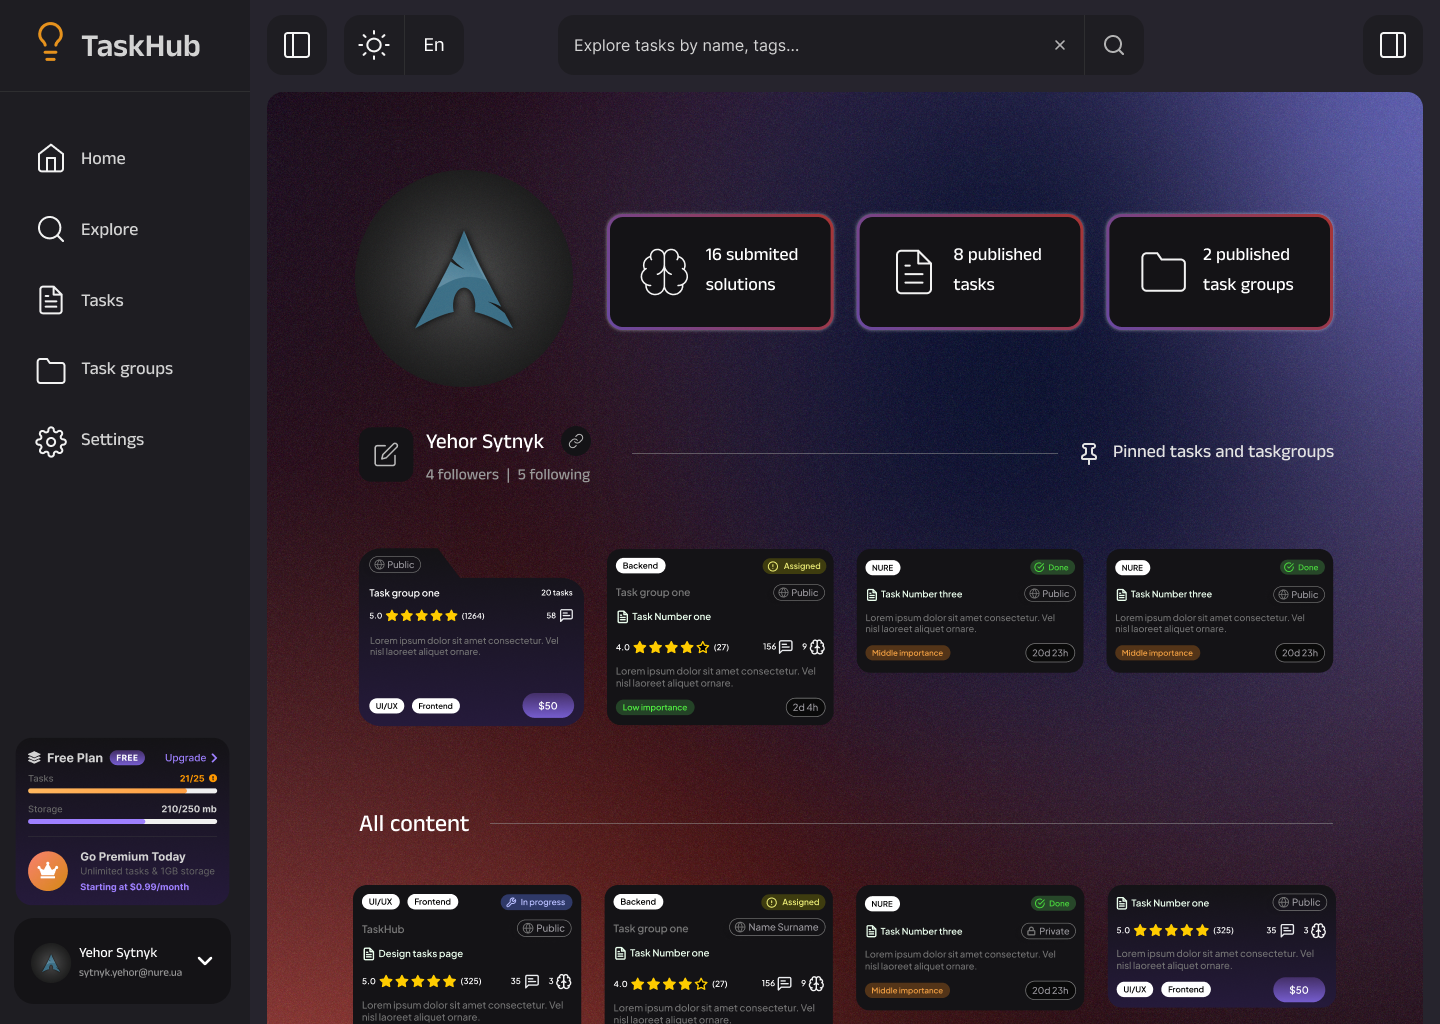Click the In progress status badge

click(537, 902)
